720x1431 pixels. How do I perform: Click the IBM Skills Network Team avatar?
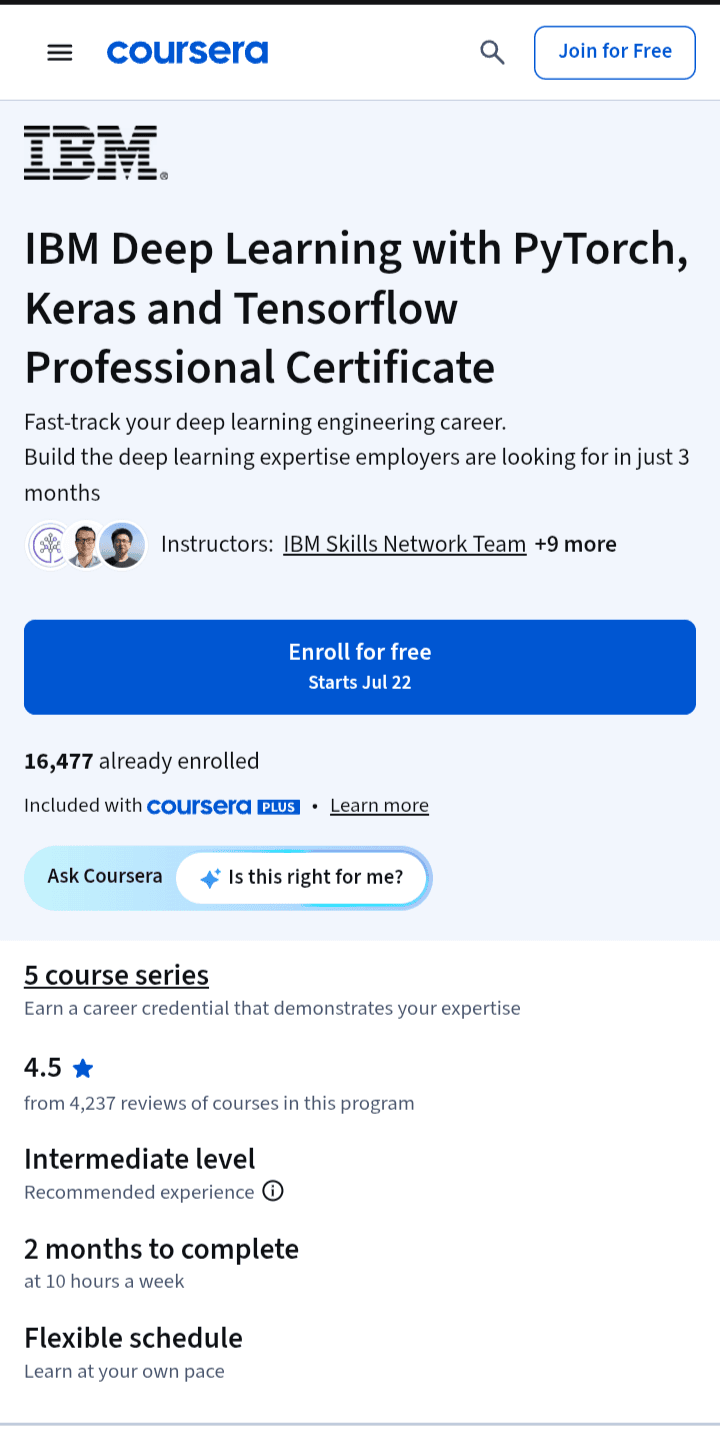tap(48, 545)
